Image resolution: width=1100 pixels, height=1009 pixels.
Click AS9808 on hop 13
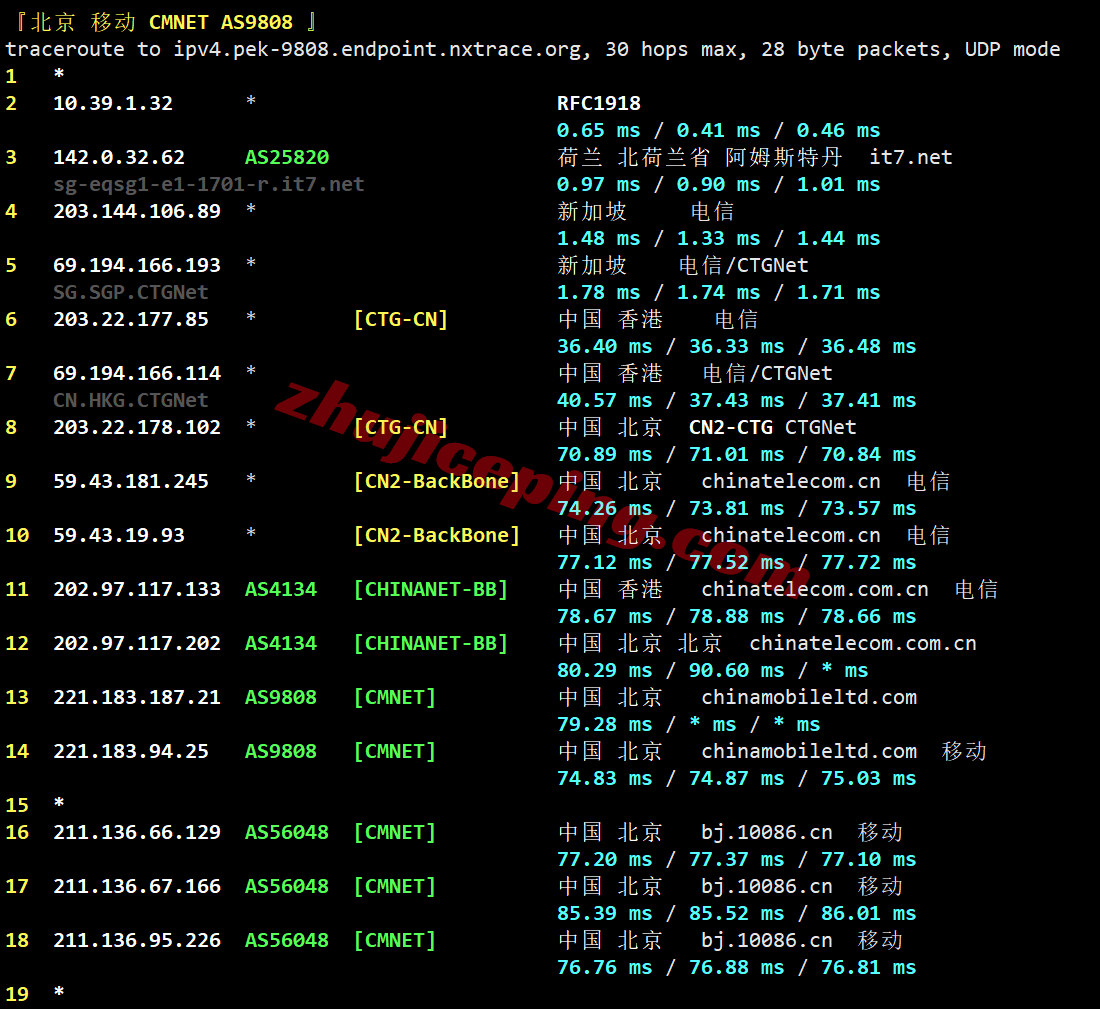pos(281,697)
